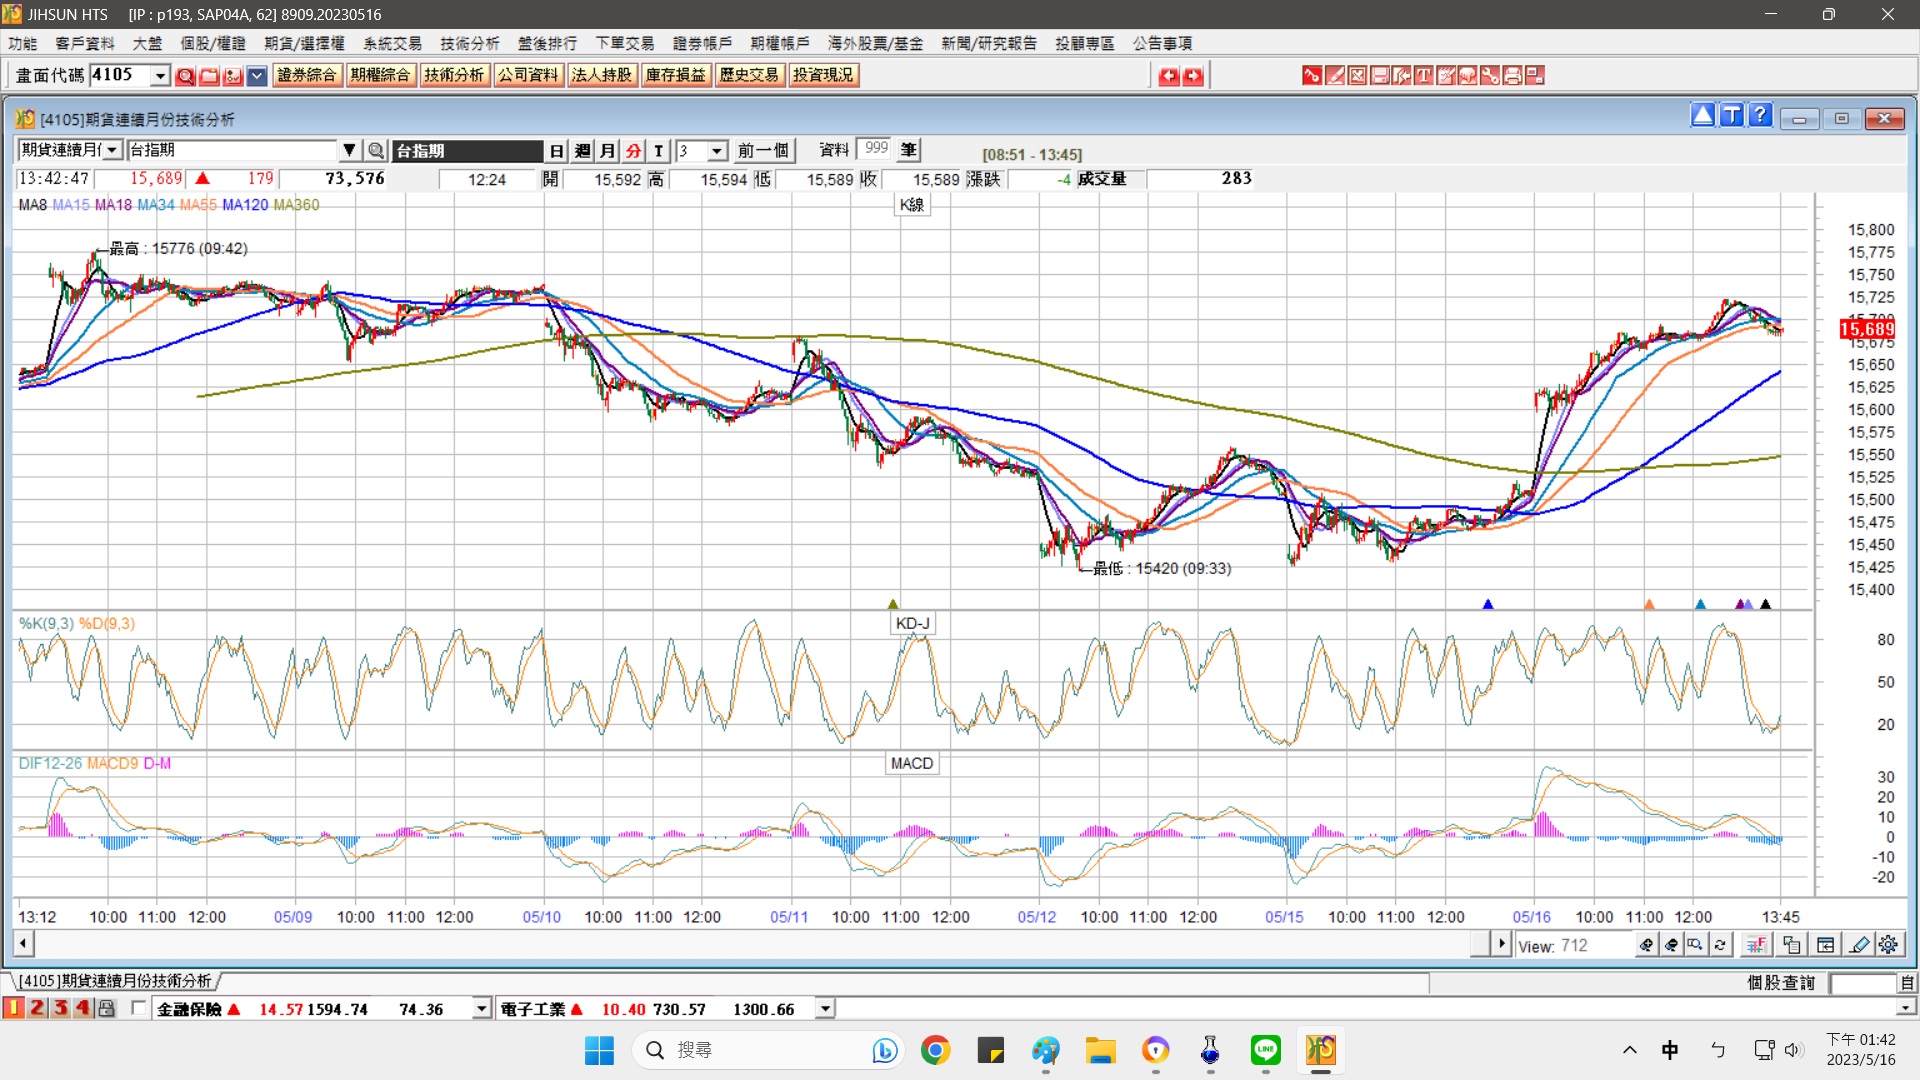The width and height of the screenshot is (1920, 1080).
Task: Open the 技術分析 menu
Action: [469, 43]
